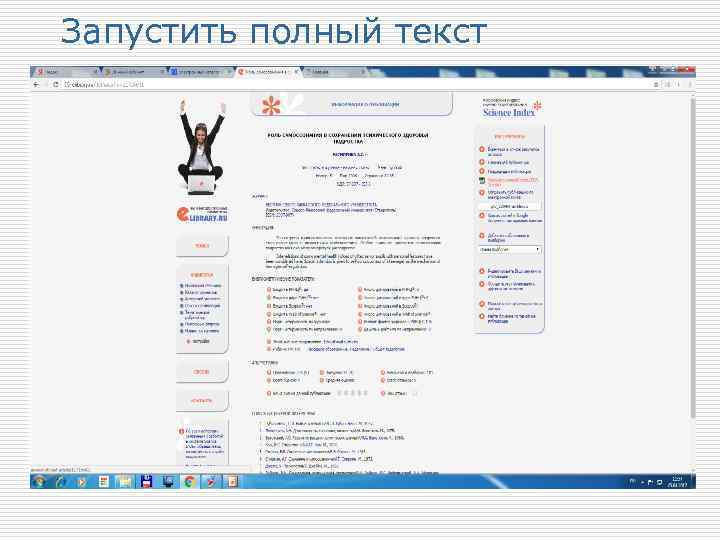Viewport: 720px width, 540px height.
Task: Open the publication information link in banner
Action: tap(365, 105)
